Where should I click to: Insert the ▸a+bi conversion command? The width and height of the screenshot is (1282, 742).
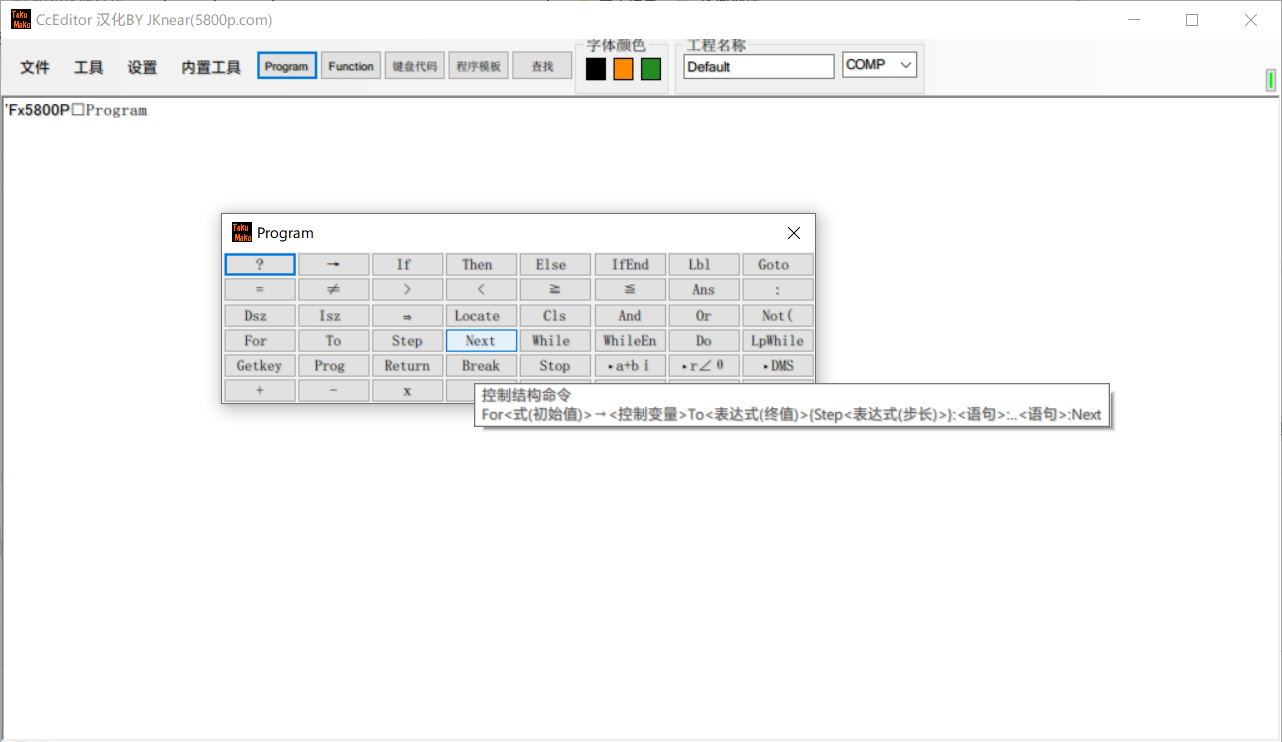[x=630, y=366]
